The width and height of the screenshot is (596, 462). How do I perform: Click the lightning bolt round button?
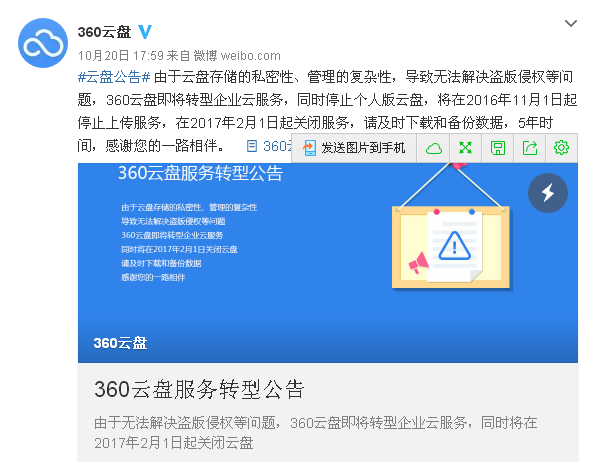(548, 193)
